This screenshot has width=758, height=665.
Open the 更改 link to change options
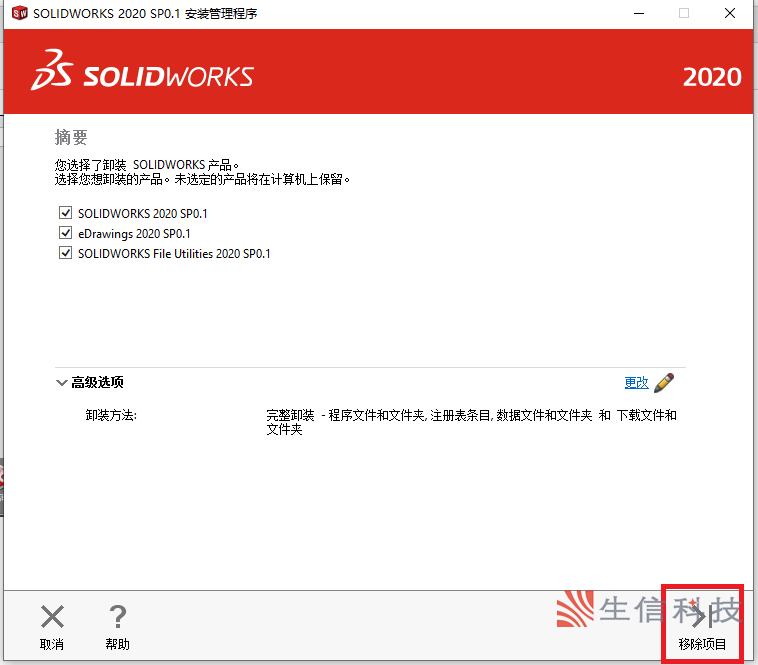click(636, 382)
